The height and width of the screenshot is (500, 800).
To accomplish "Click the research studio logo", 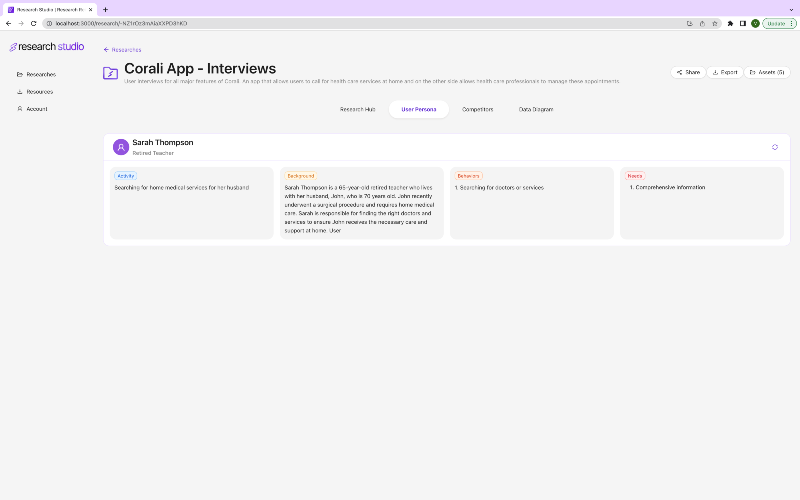I will click(47, 46).
